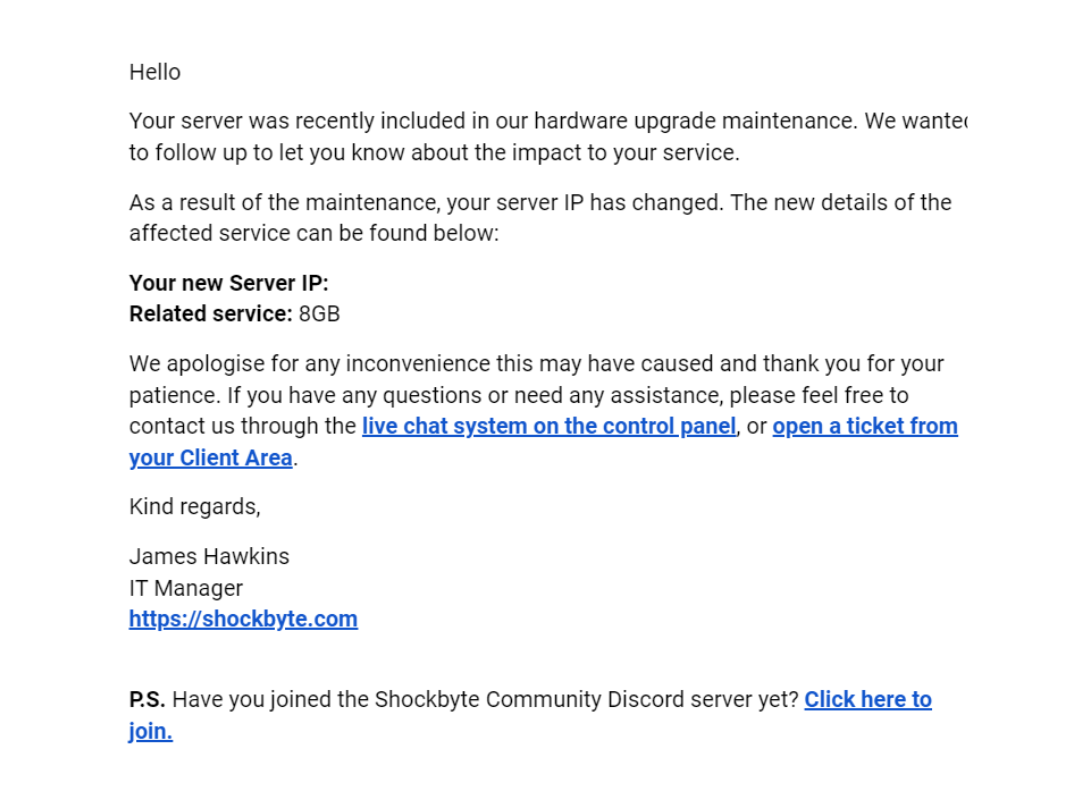Image resolution: width=1080 pixels, height=800 pixels.
Task: Visit the shockbyte.com website link
Action: click(x=243, y=619)
